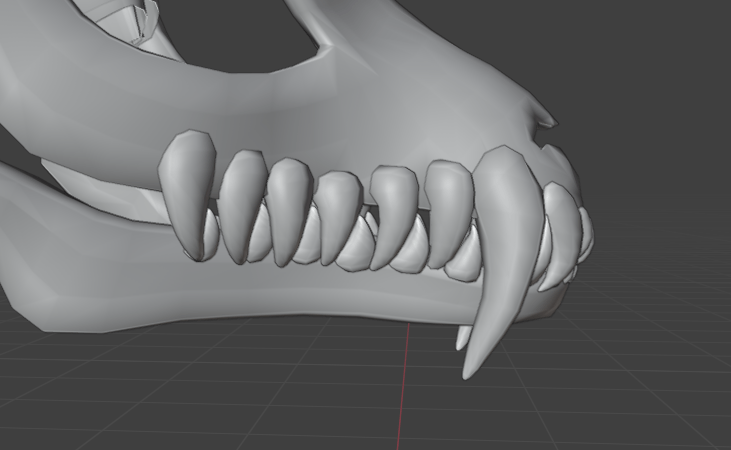The image size is (731, 450).
Task: Click the empty background at upper right
Action: (x=650, y=60)
